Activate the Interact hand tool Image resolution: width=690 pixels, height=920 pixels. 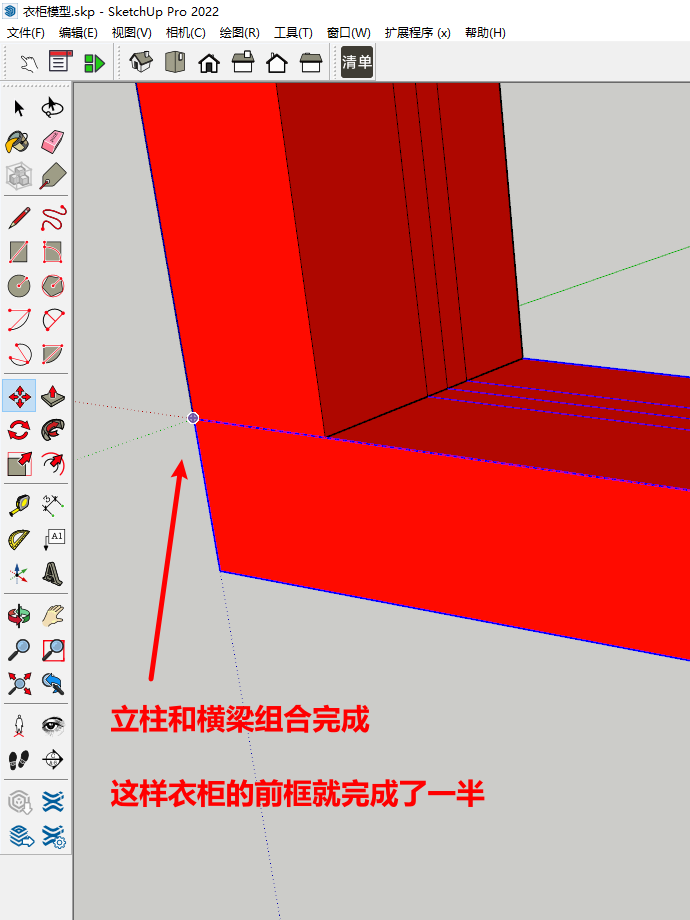[28, 62]
